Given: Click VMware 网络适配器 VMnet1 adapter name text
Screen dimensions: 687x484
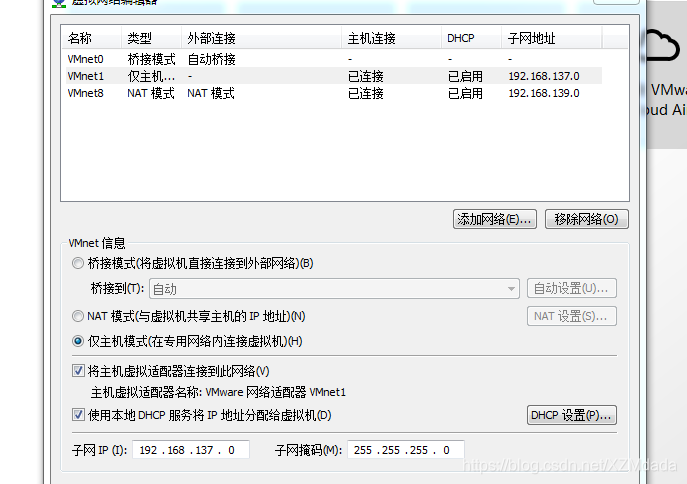Looking at the screenshot, I should (x=276, y=392).
